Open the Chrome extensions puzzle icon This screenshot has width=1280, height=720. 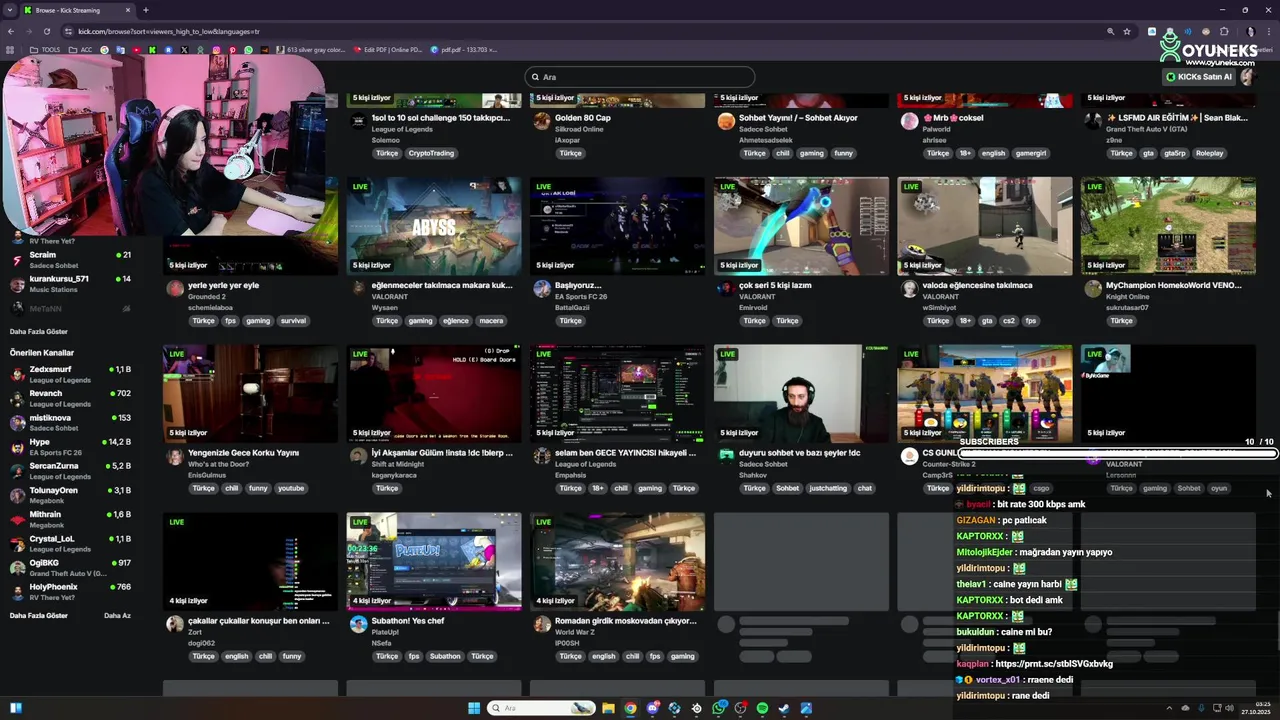point(1224,31)
